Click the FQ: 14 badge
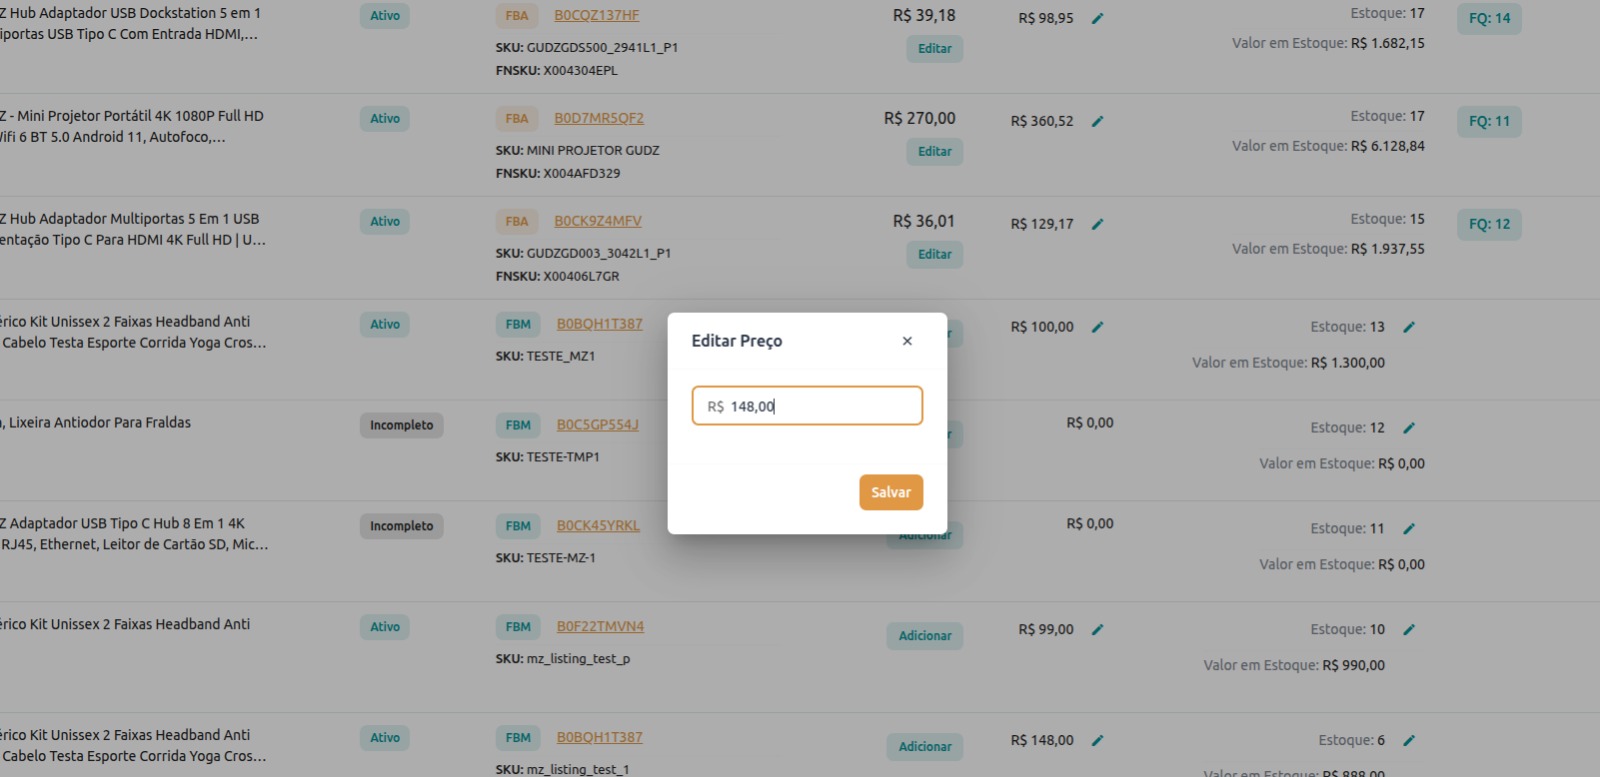This screenshot has height=777, width=1600. pos(1489,19)
